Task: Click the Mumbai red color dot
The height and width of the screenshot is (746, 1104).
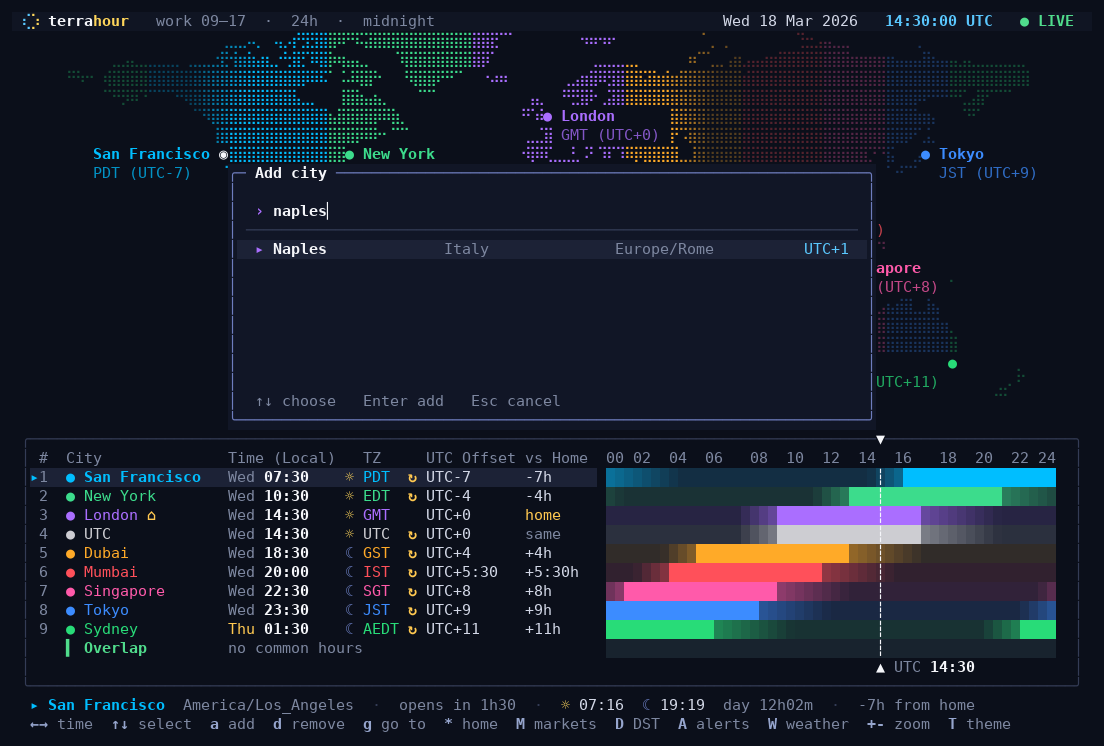Action: tap(70, 572)
